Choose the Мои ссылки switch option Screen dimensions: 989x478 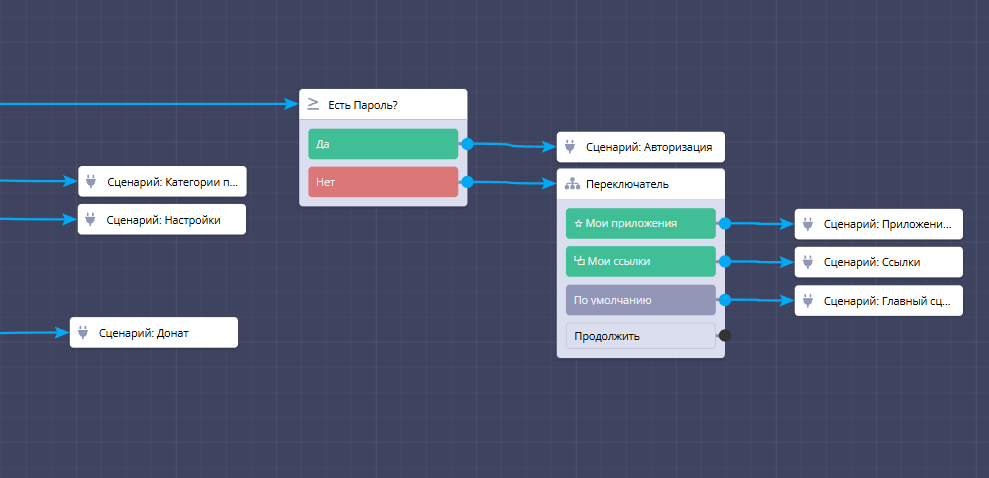640,262
